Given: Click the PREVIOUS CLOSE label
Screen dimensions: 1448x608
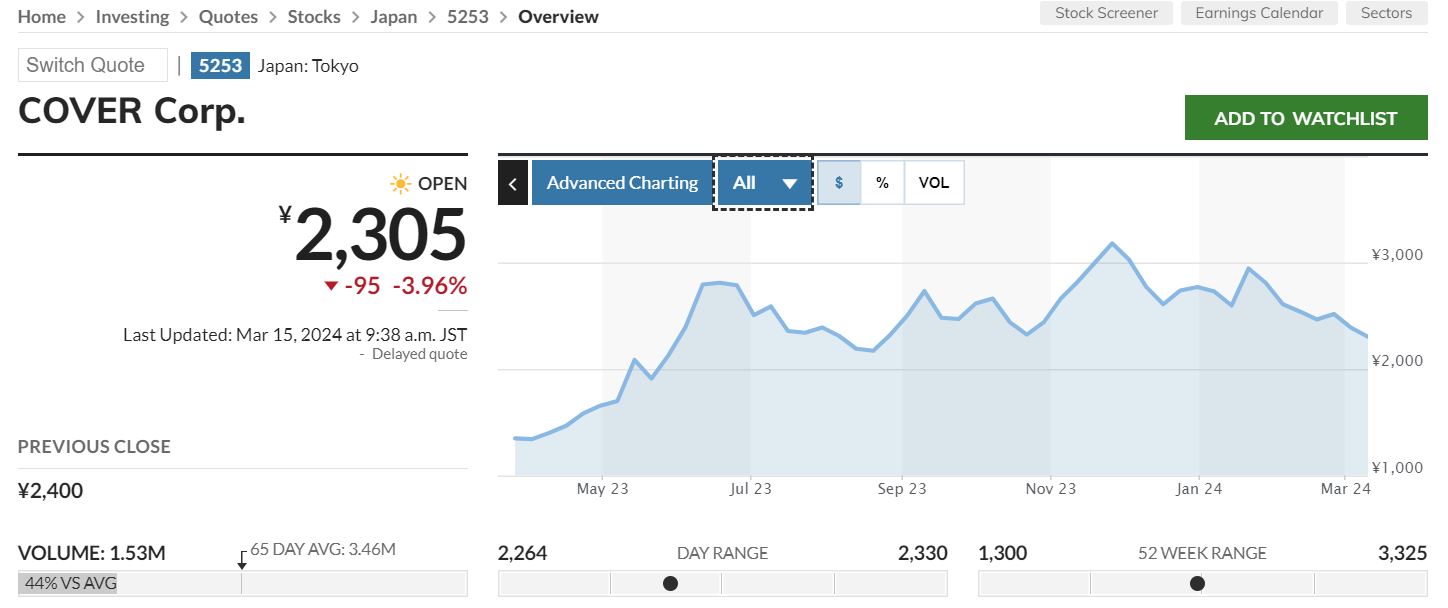Looking at the screenshot, I should tap(94, 447).
